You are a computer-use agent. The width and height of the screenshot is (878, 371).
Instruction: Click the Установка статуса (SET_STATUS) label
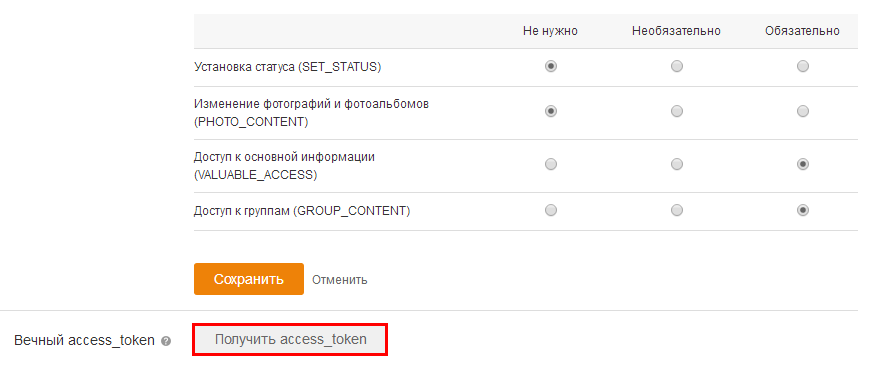point(287,67)
